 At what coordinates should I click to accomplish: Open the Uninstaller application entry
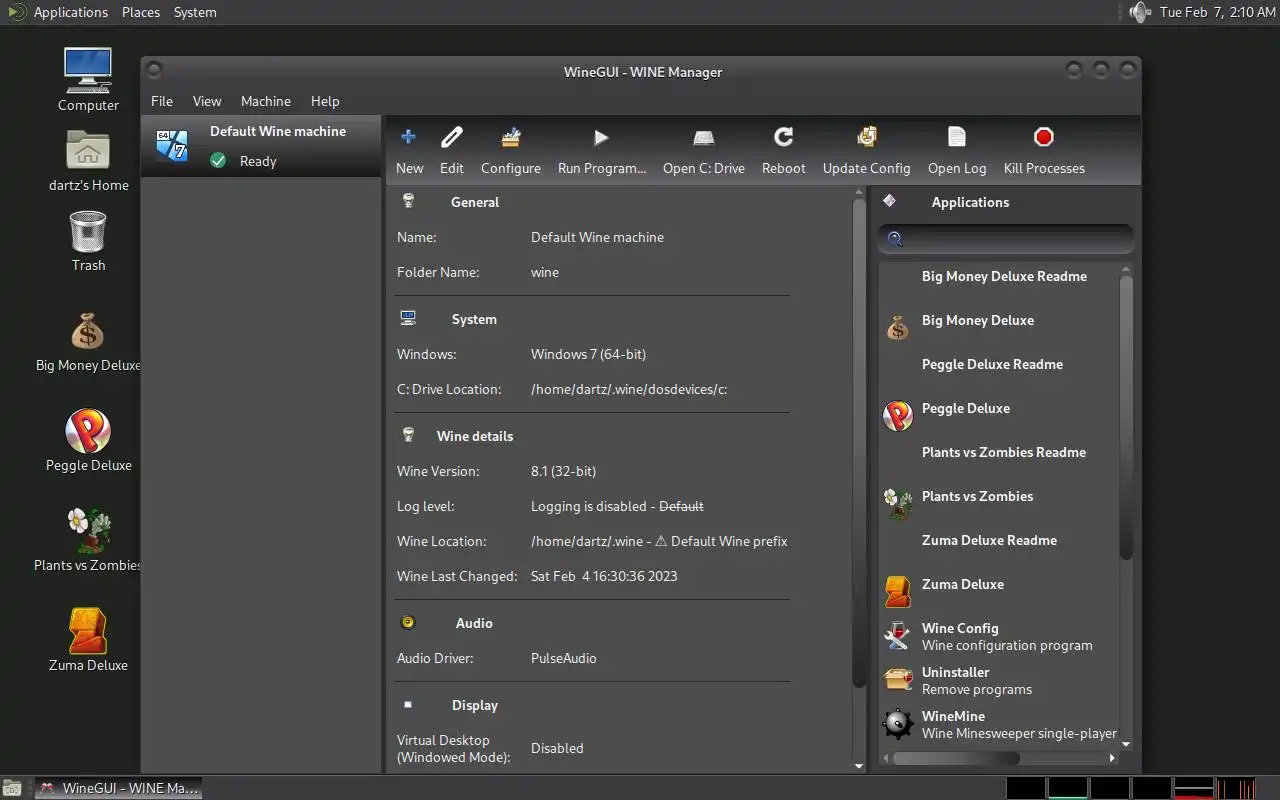(1000, 680)
